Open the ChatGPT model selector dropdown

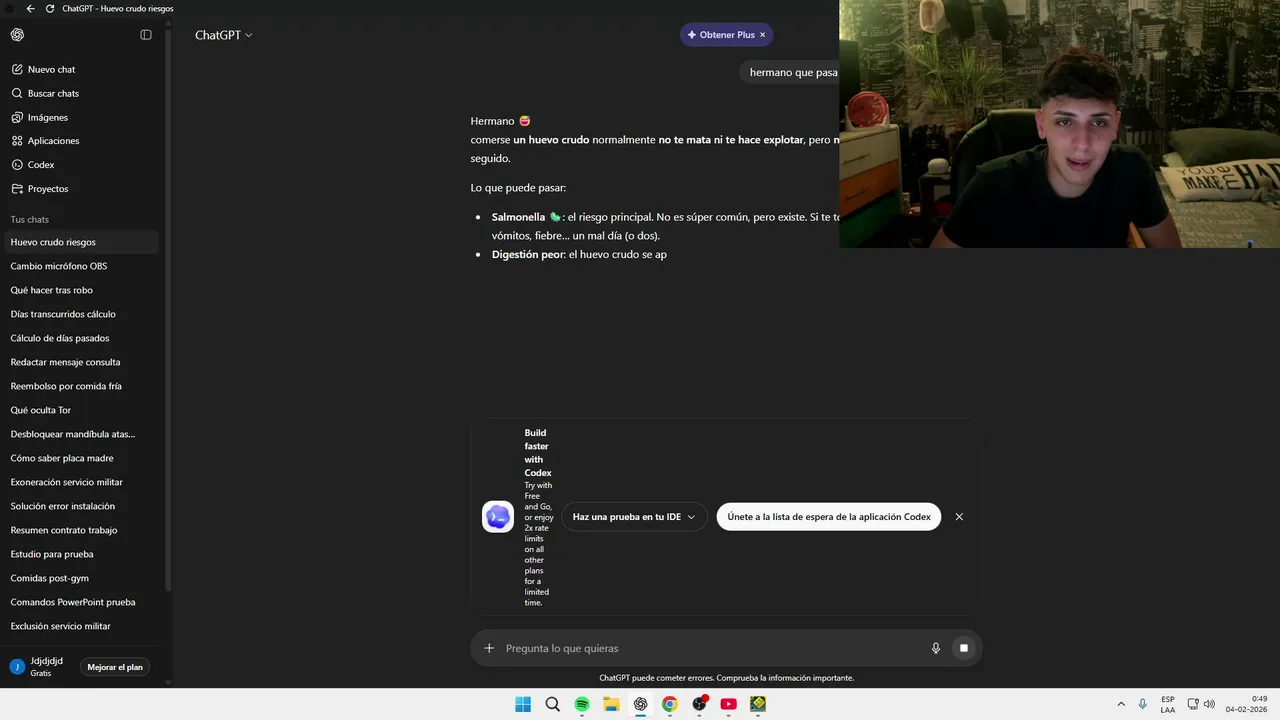(223, 35)
